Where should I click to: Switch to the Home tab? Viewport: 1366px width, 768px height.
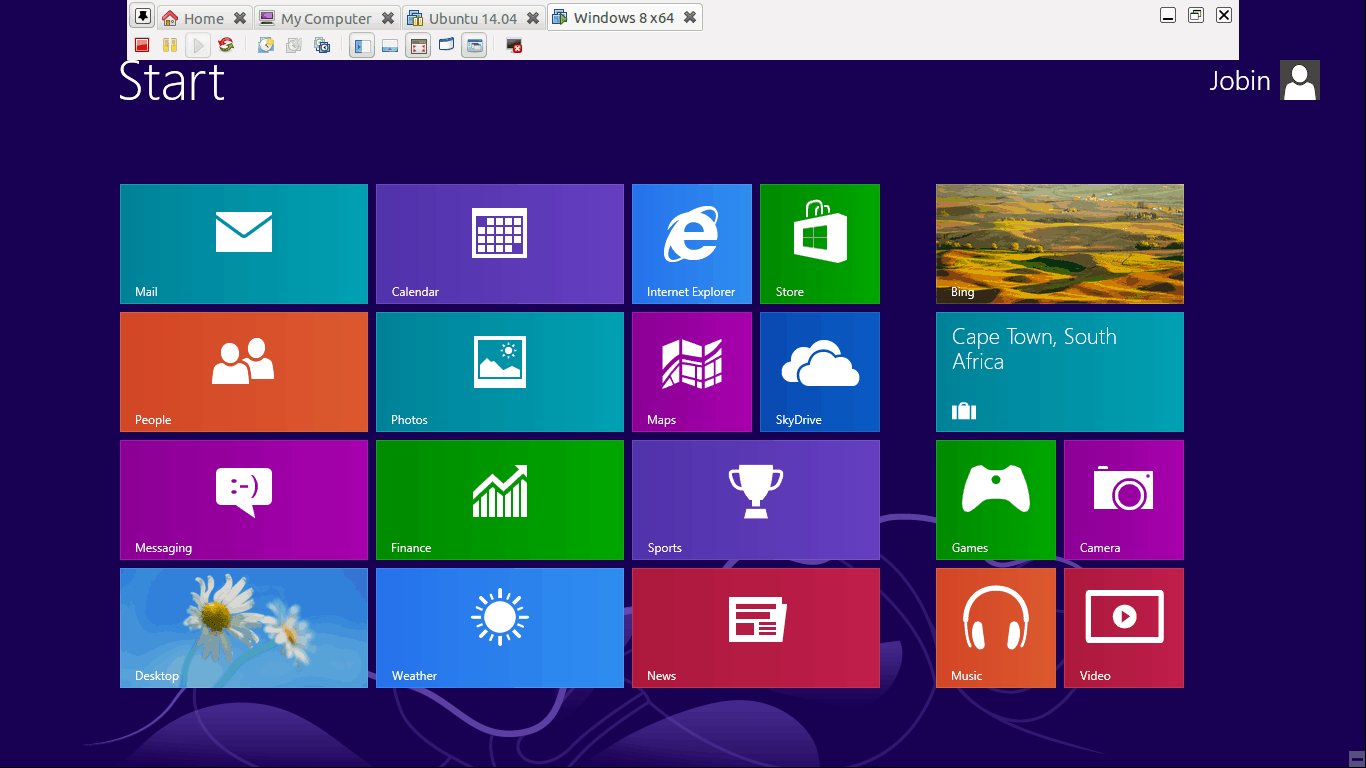196,16
